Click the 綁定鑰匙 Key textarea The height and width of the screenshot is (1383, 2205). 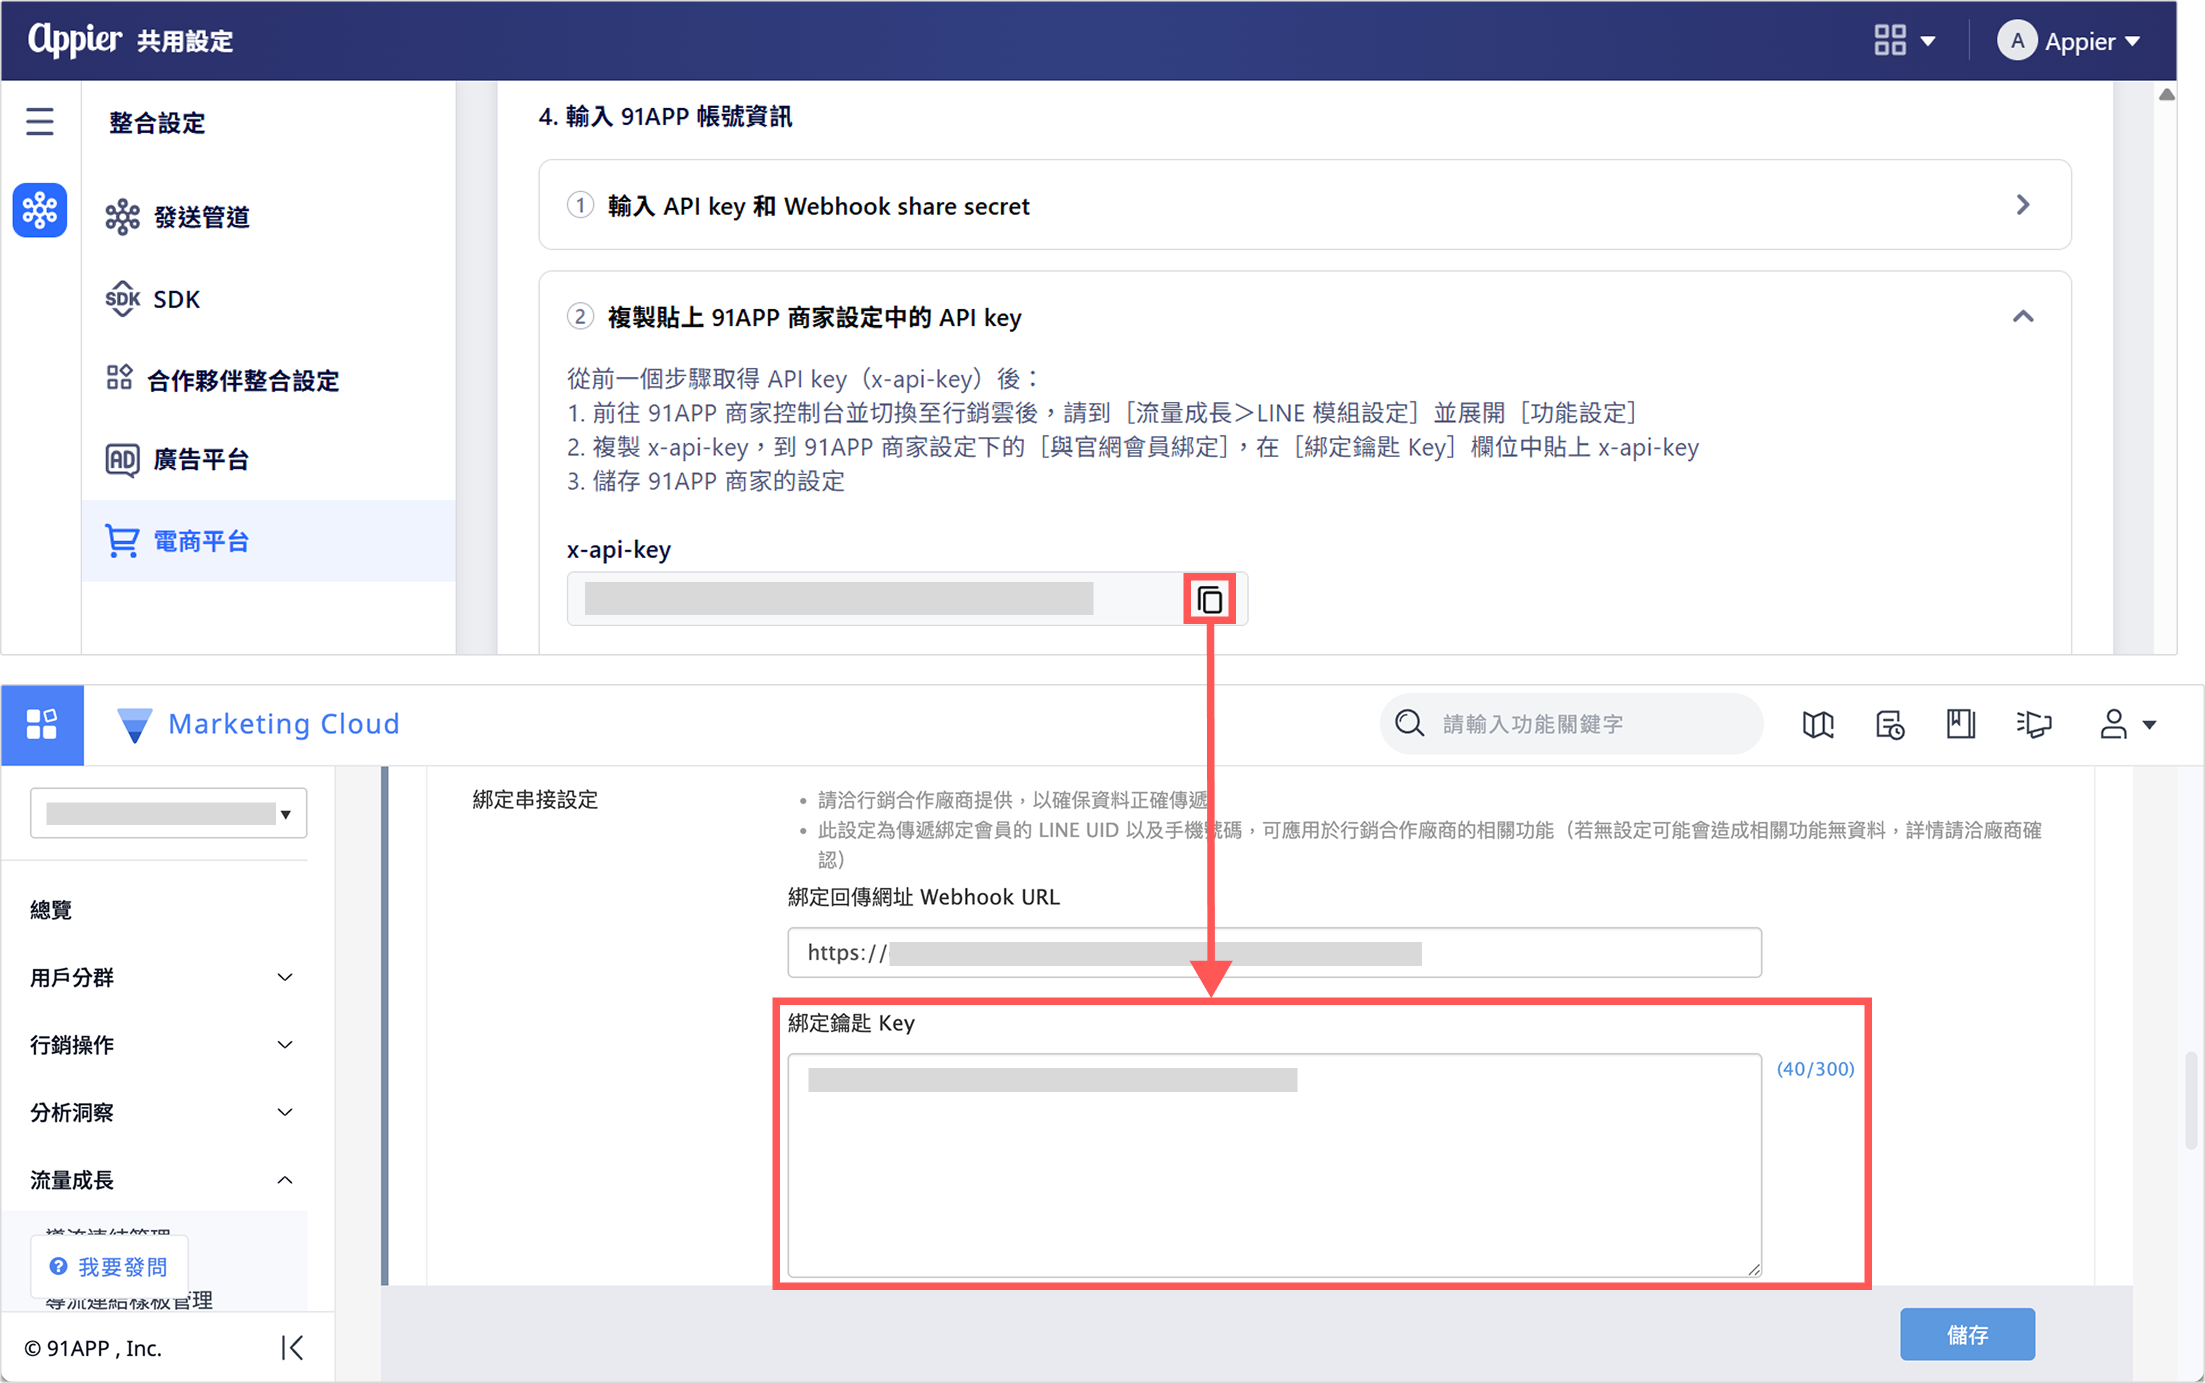(x=1274, y=1165)
